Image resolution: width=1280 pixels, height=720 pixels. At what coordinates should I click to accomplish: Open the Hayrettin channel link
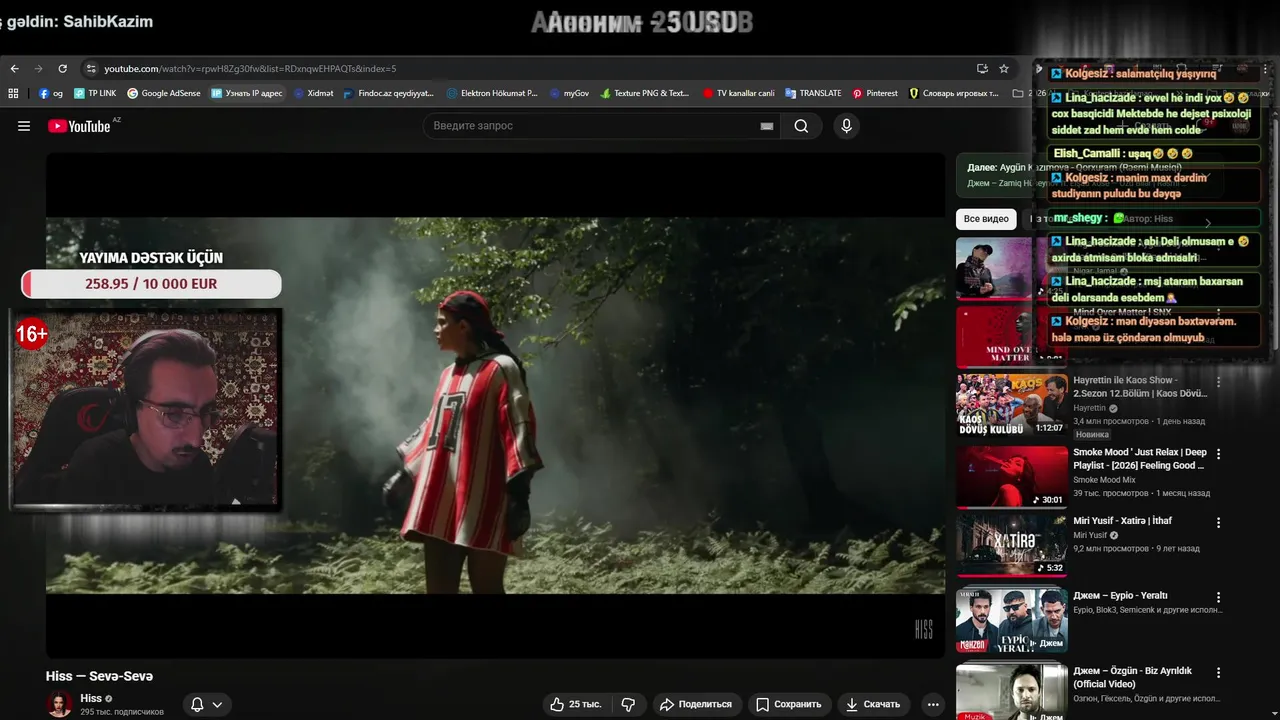(x=1090, y=408)
